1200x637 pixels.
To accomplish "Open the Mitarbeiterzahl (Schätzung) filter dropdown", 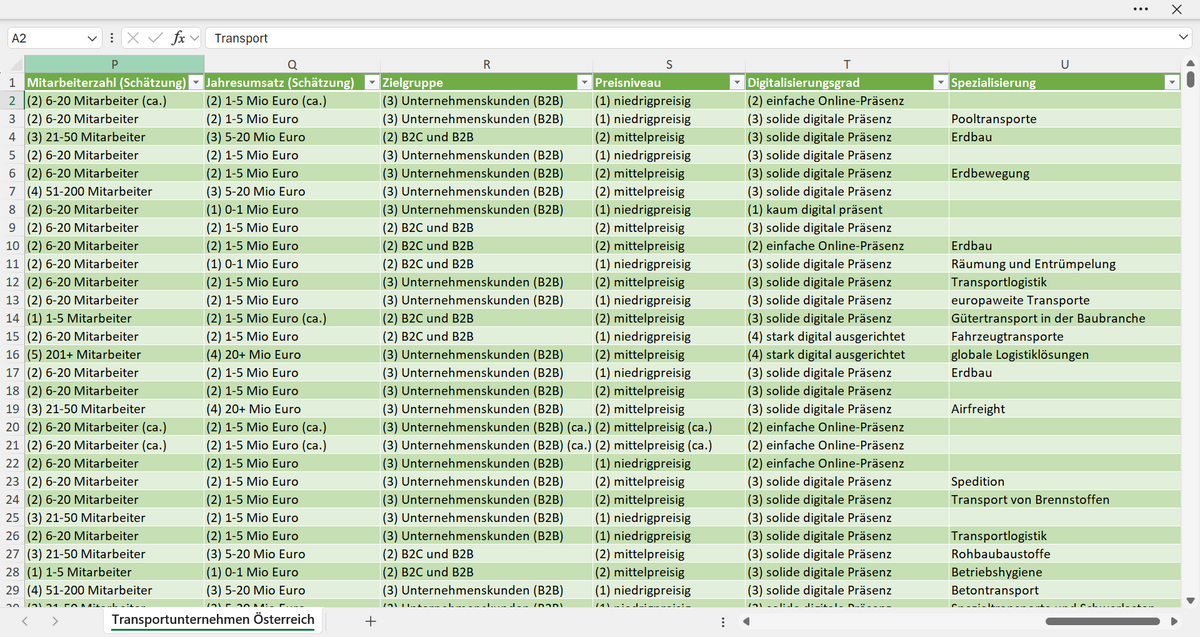I will pos(195,82).
